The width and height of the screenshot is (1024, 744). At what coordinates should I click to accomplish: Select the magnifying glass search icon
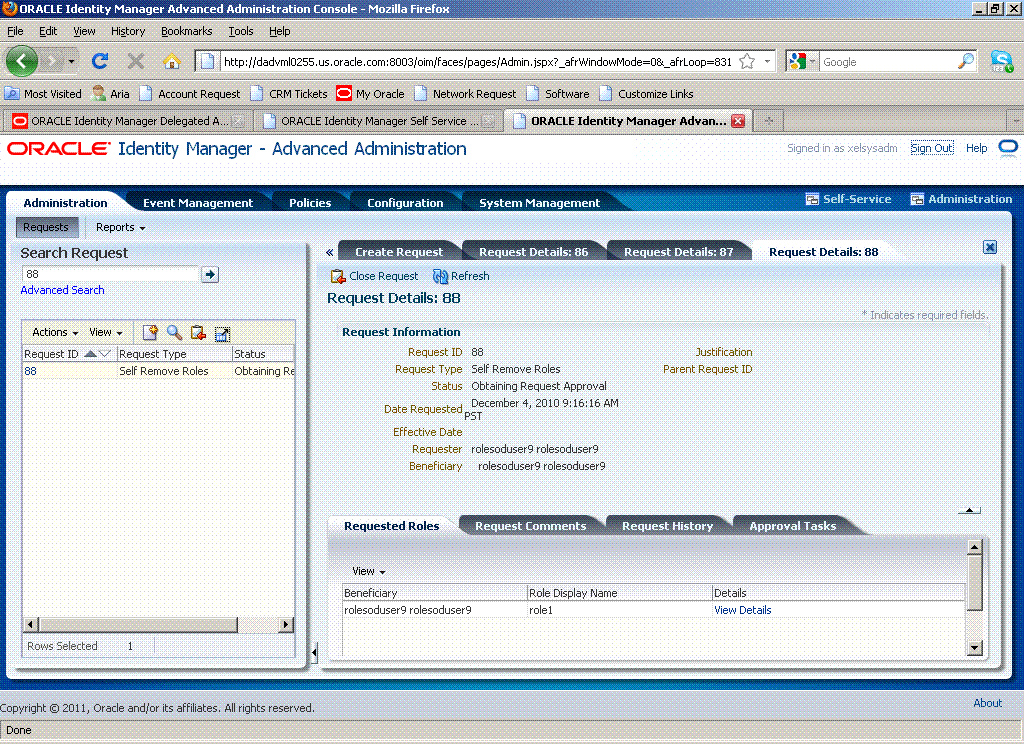[173, 332]
